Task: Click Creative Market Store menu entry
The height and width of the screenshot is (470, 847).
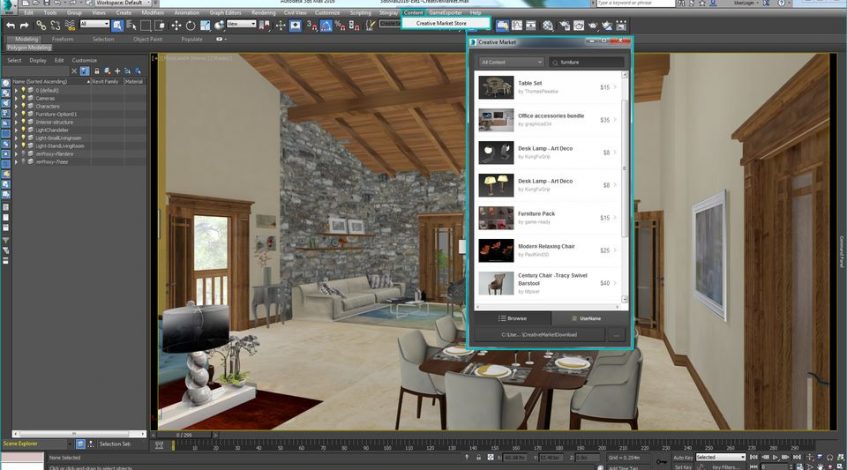Action: pos(441,23)
